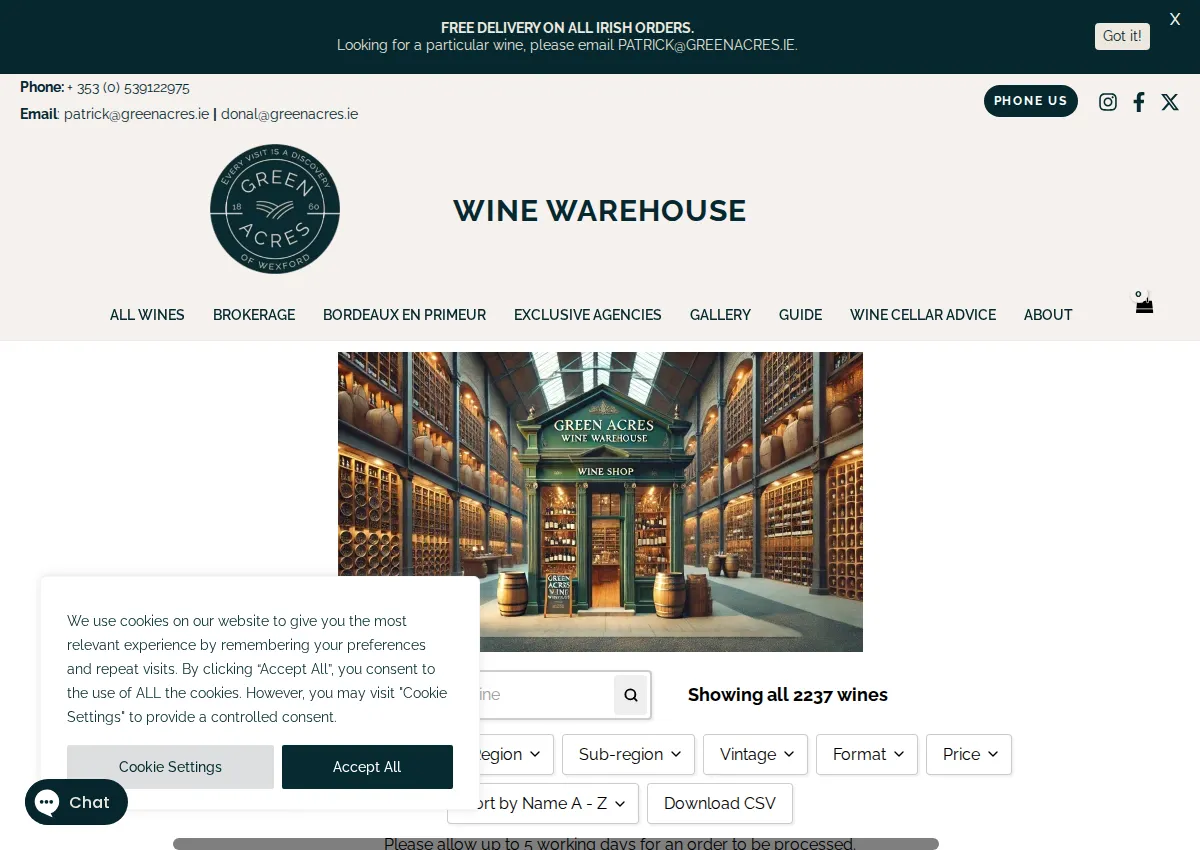Click the search magnifier button
The height and width of the screenshot is (850, 1200).
tap(631, 695)
